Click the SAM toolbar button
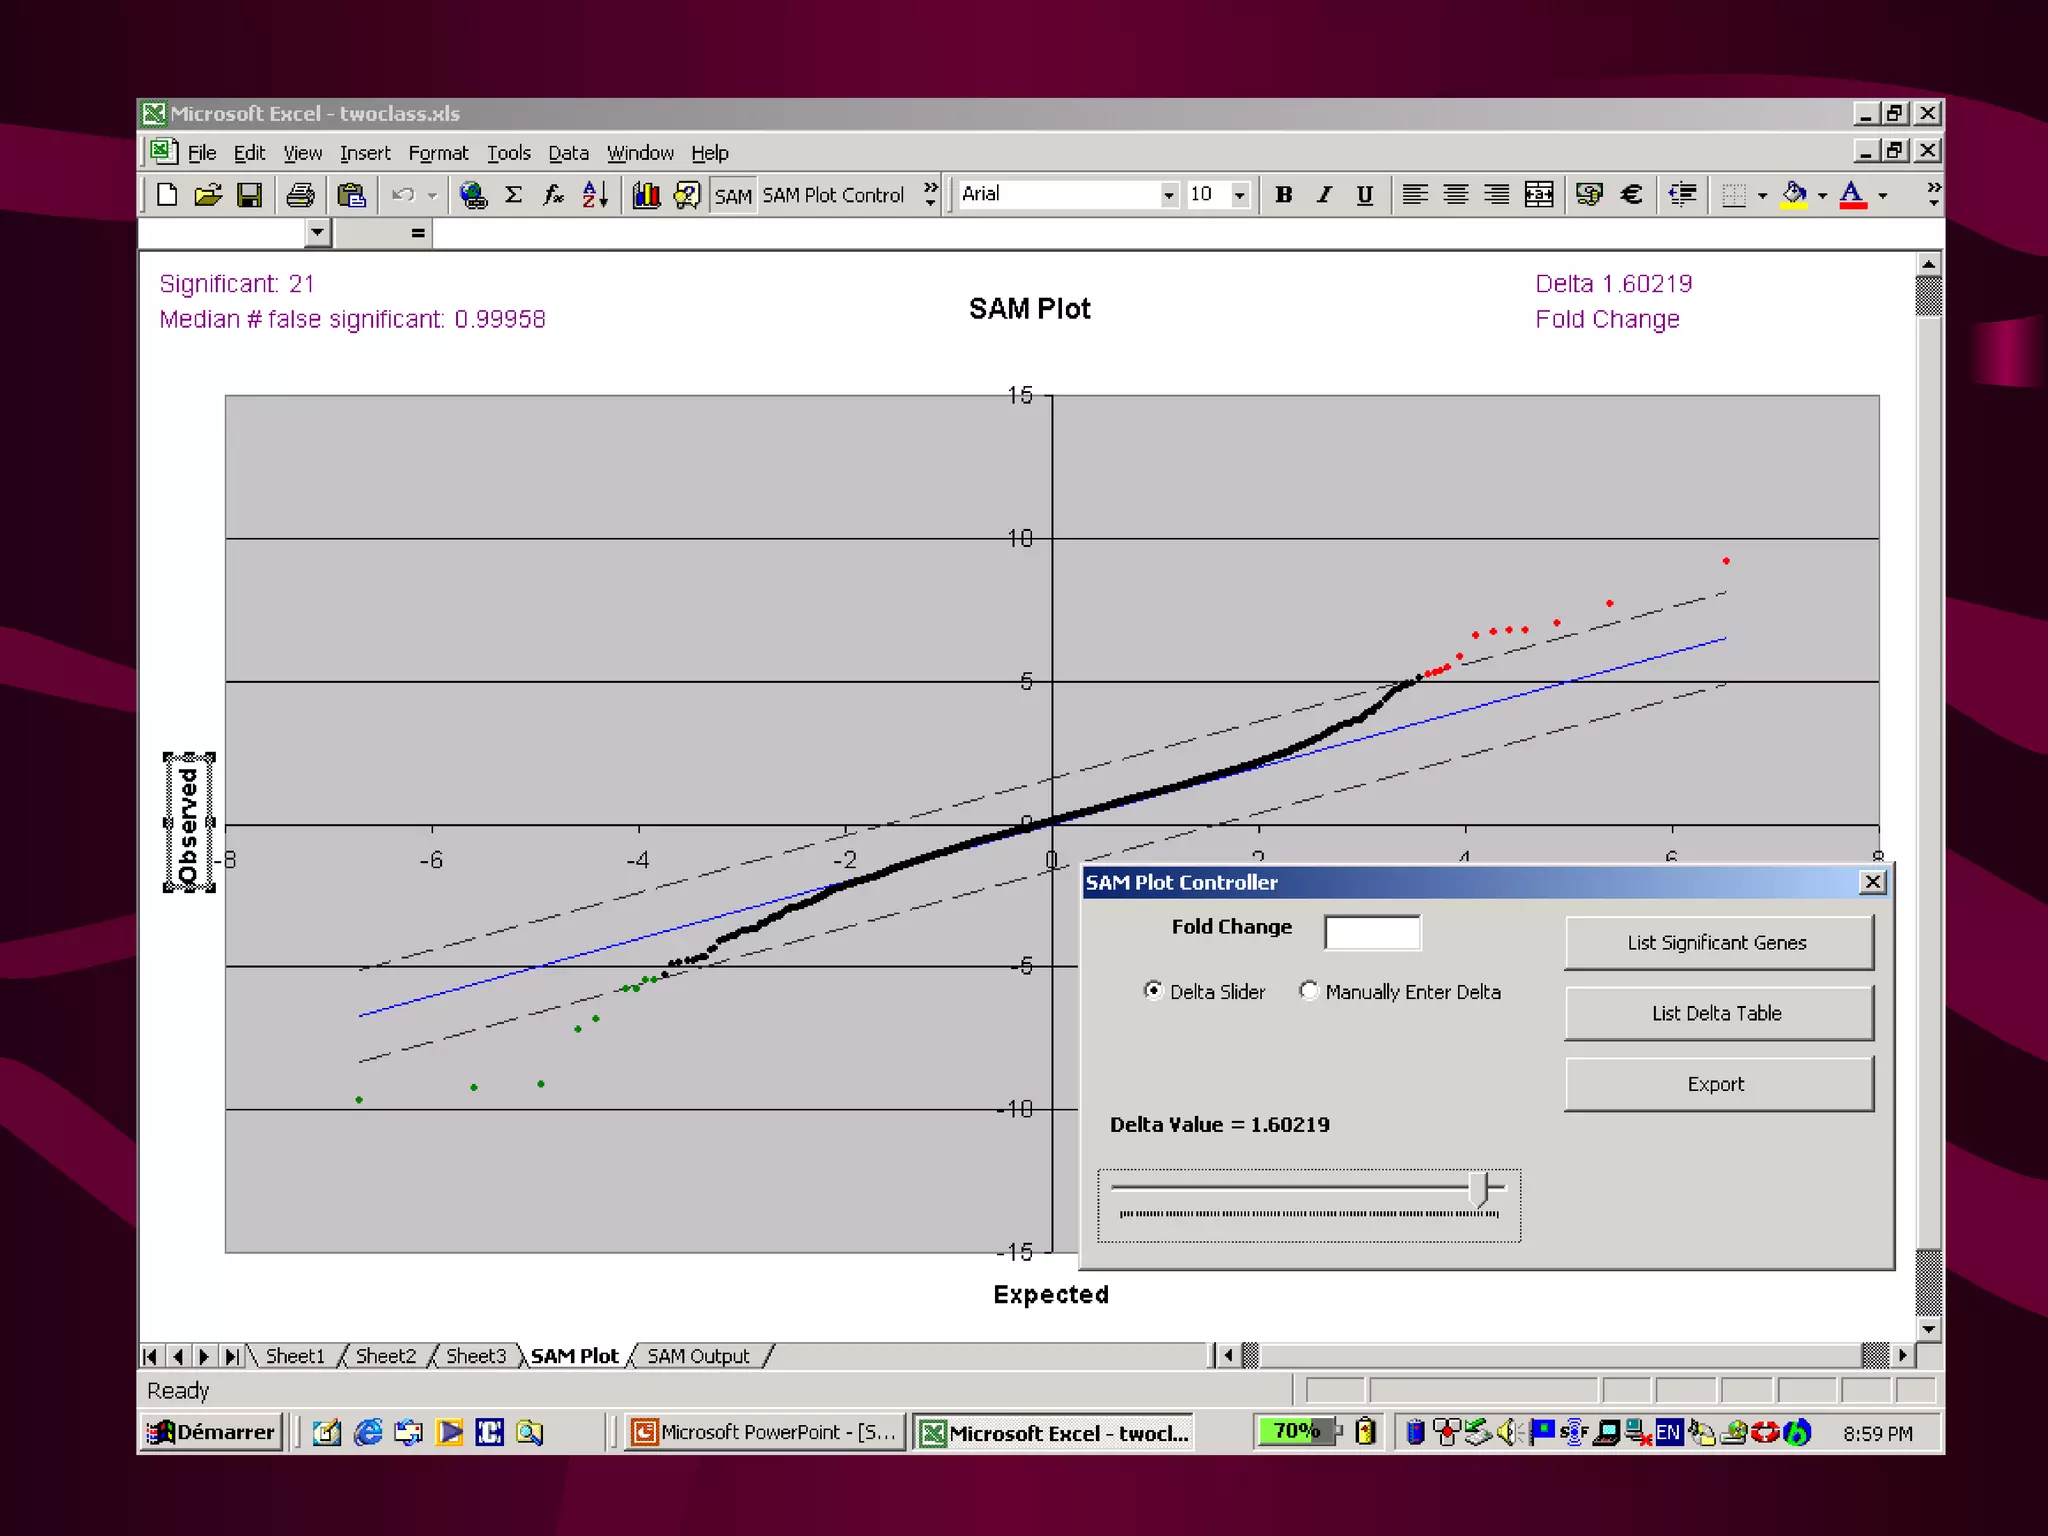 coord(733,196)
